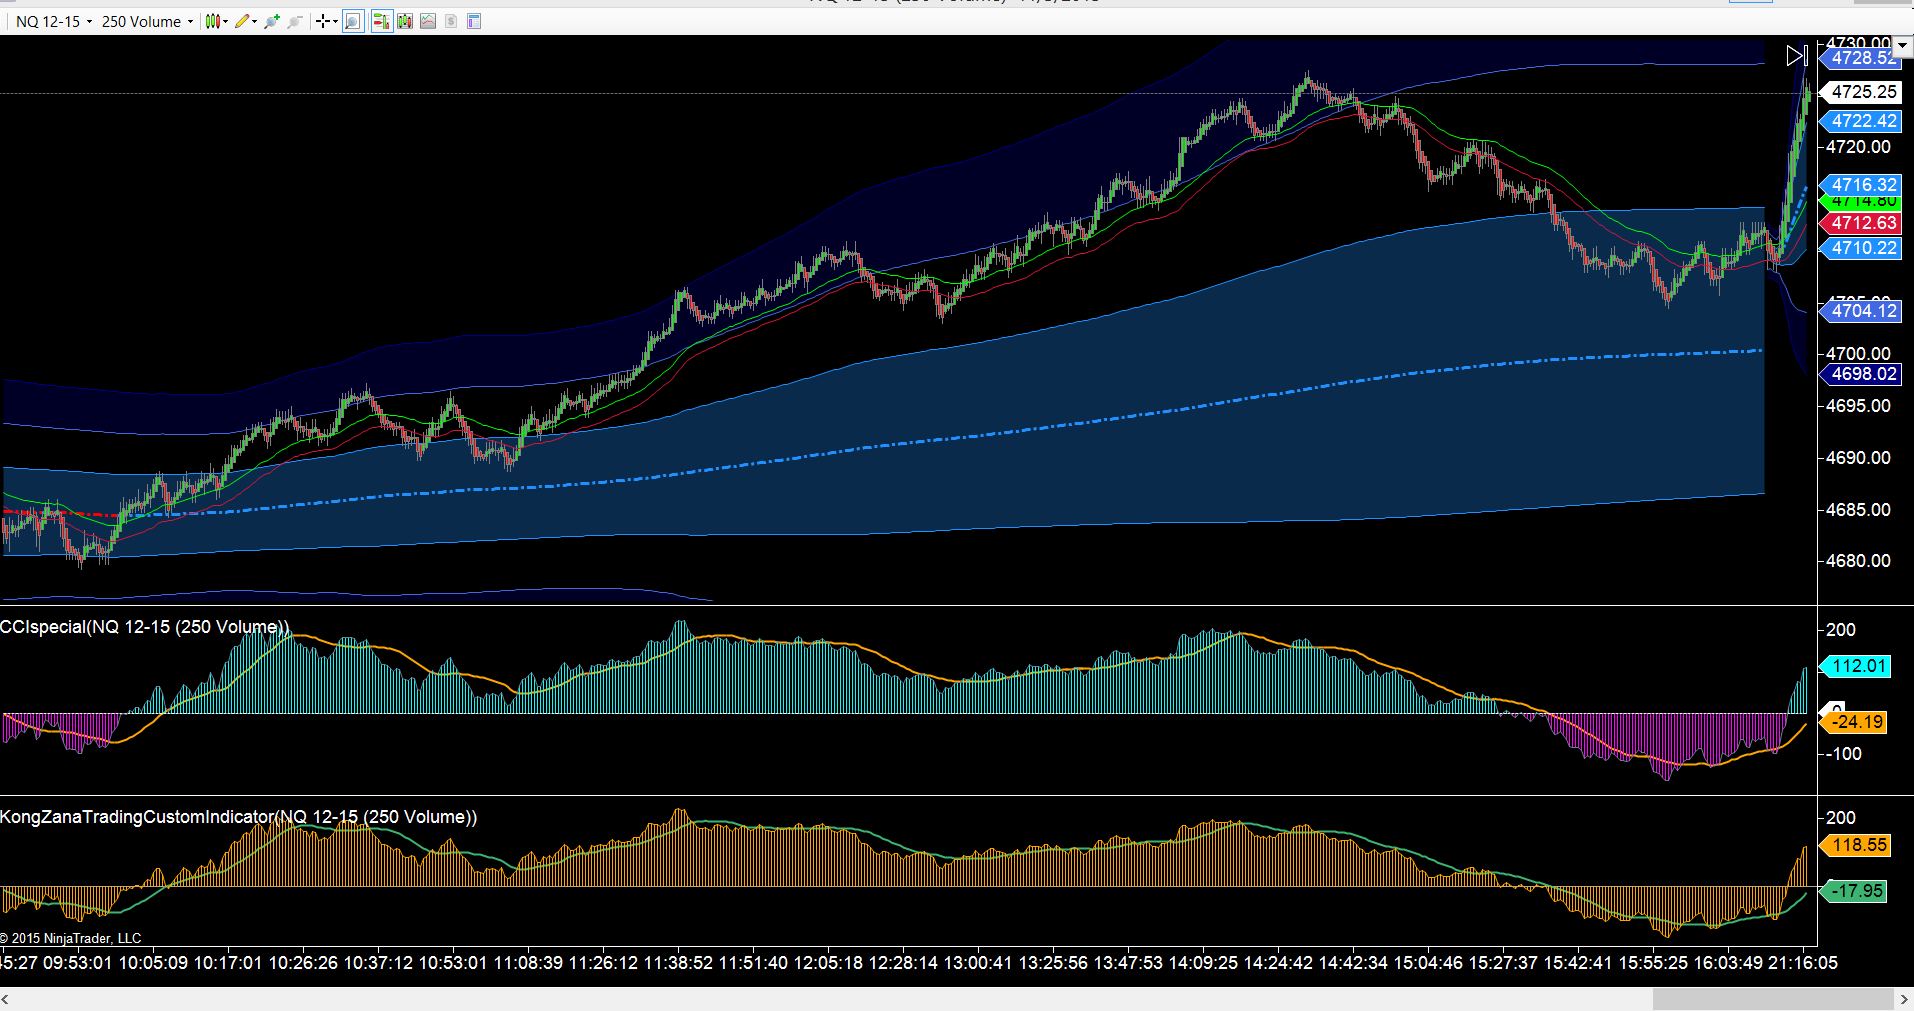Open the strategies dollar sign icon
1914x1011 pixels.
tap(451, 21)
